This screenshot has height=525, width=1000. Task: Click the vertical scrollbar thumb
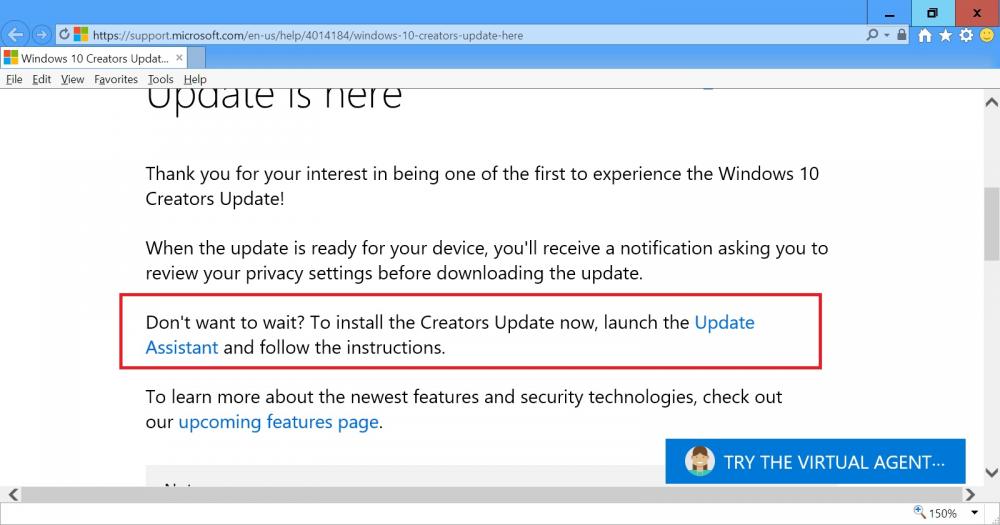[992, 224]
